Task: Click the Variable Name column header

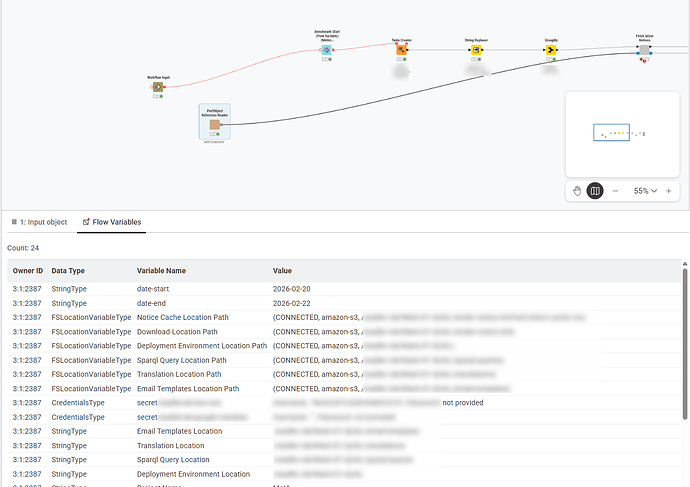Action: [x=161, y=270]
